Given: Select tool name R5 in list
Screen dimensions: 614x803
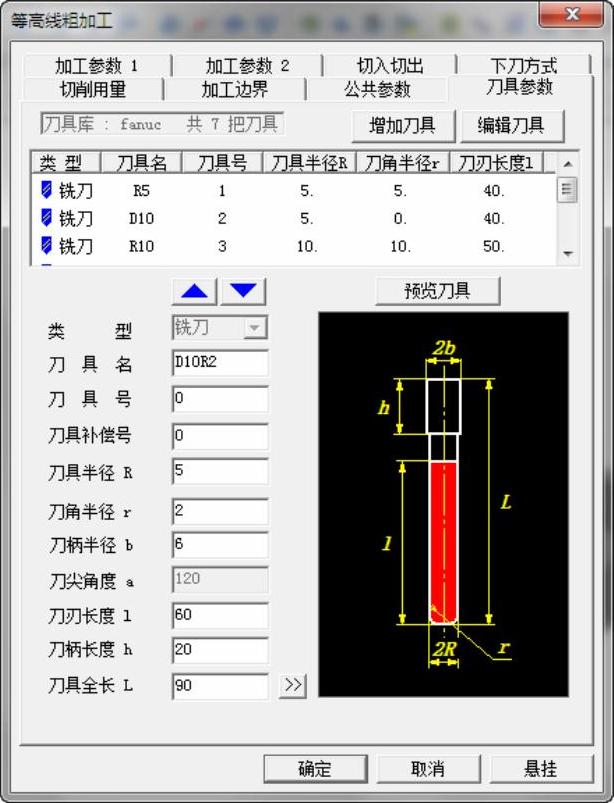Looking at the screenshot, I should click(141, 191).
